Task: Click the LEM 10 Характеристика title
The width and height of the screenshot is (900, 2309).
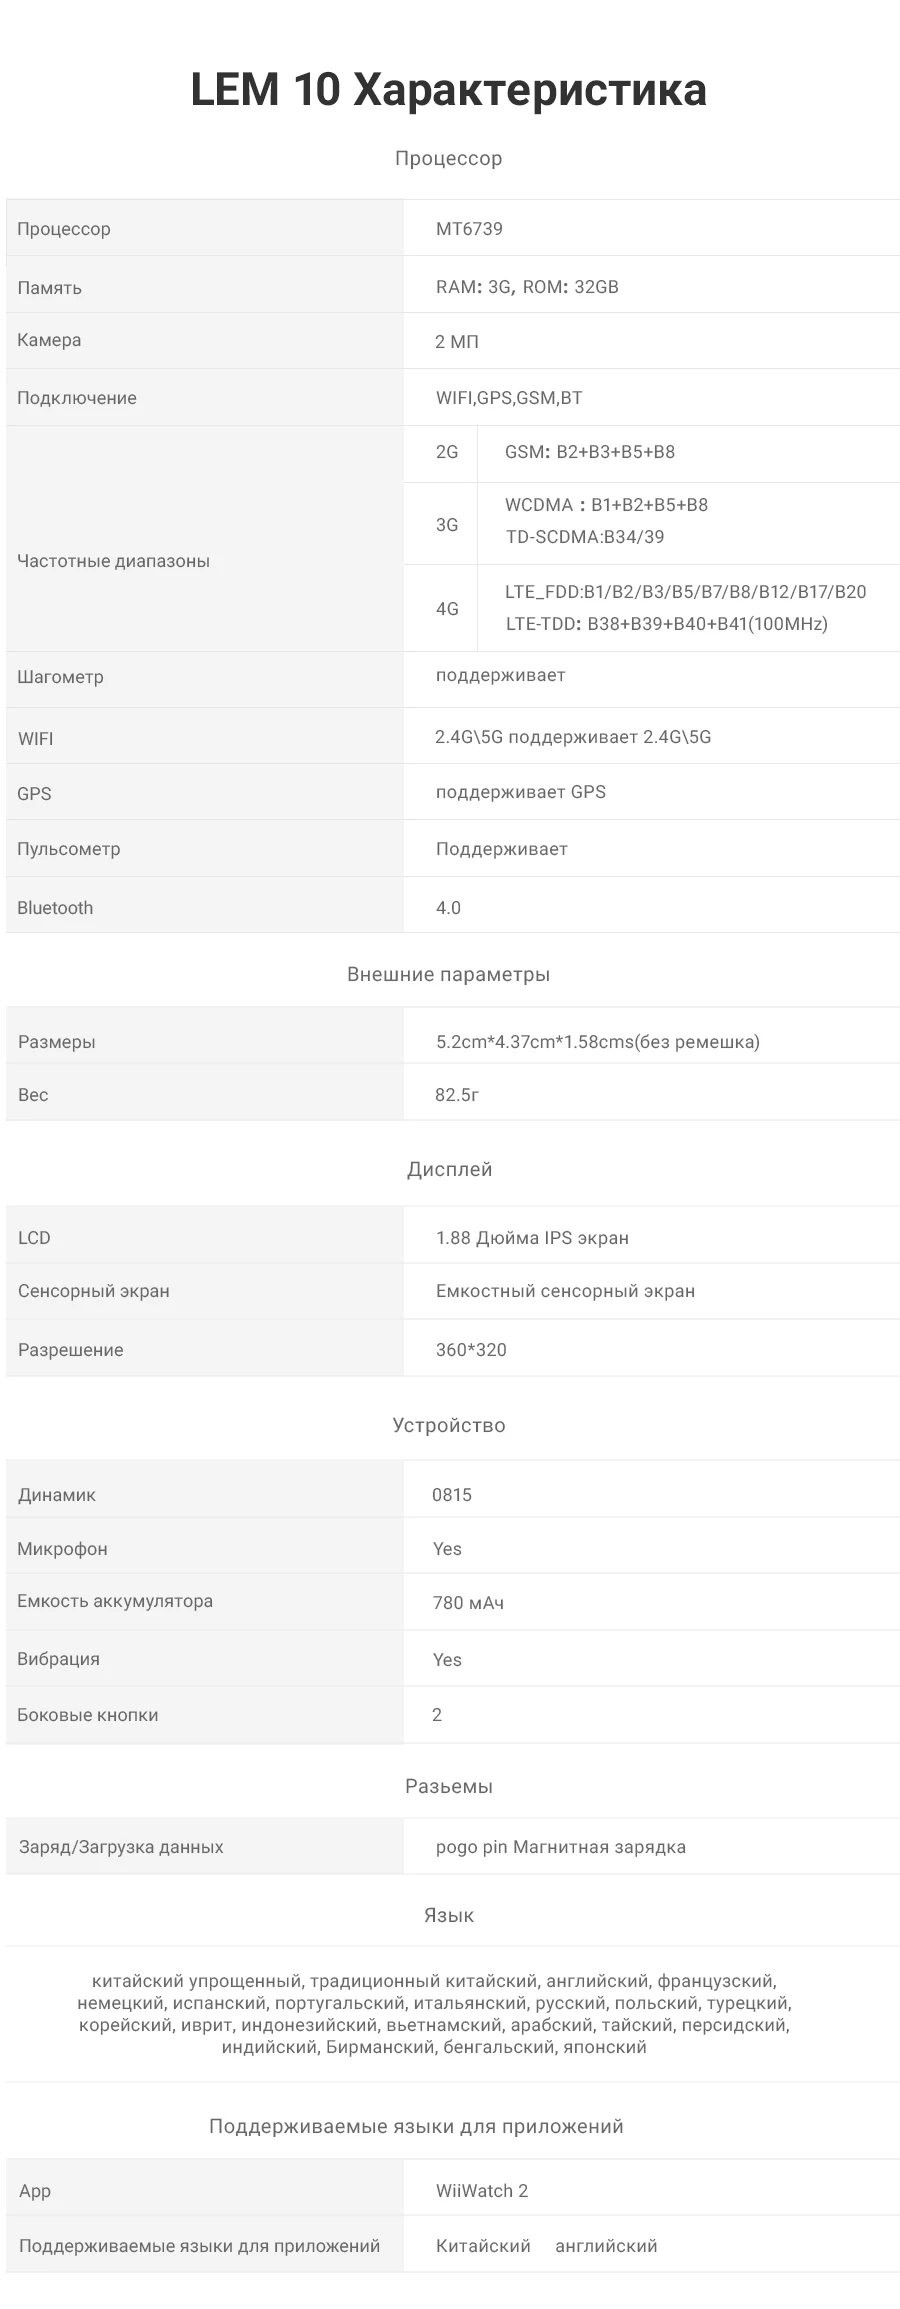Action: (448, 90)
